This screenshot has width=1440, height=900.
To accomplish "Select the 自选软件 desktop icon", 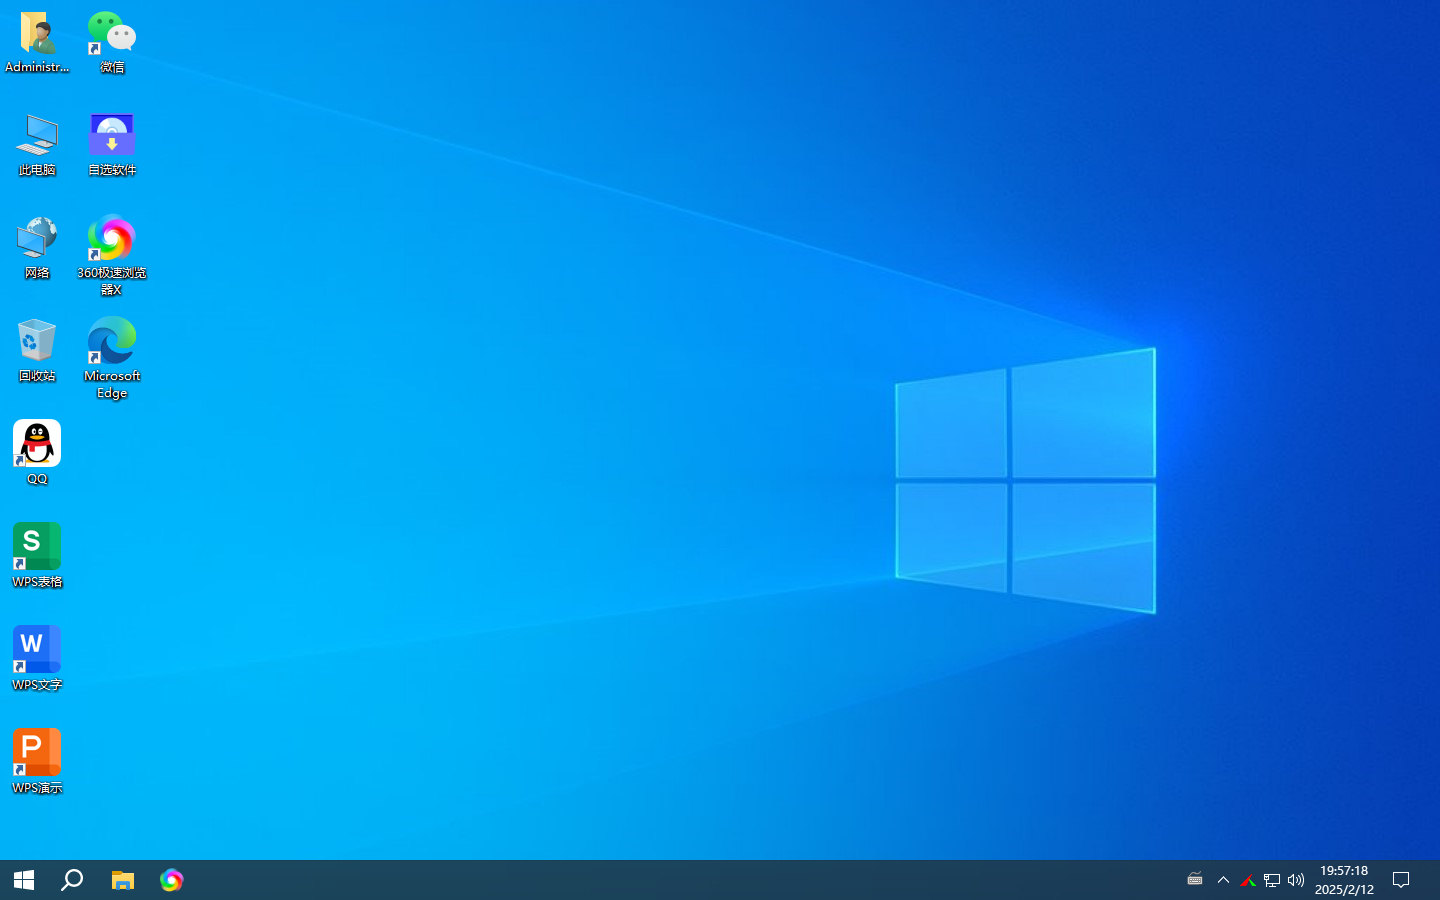I will (x=112, y=146).
